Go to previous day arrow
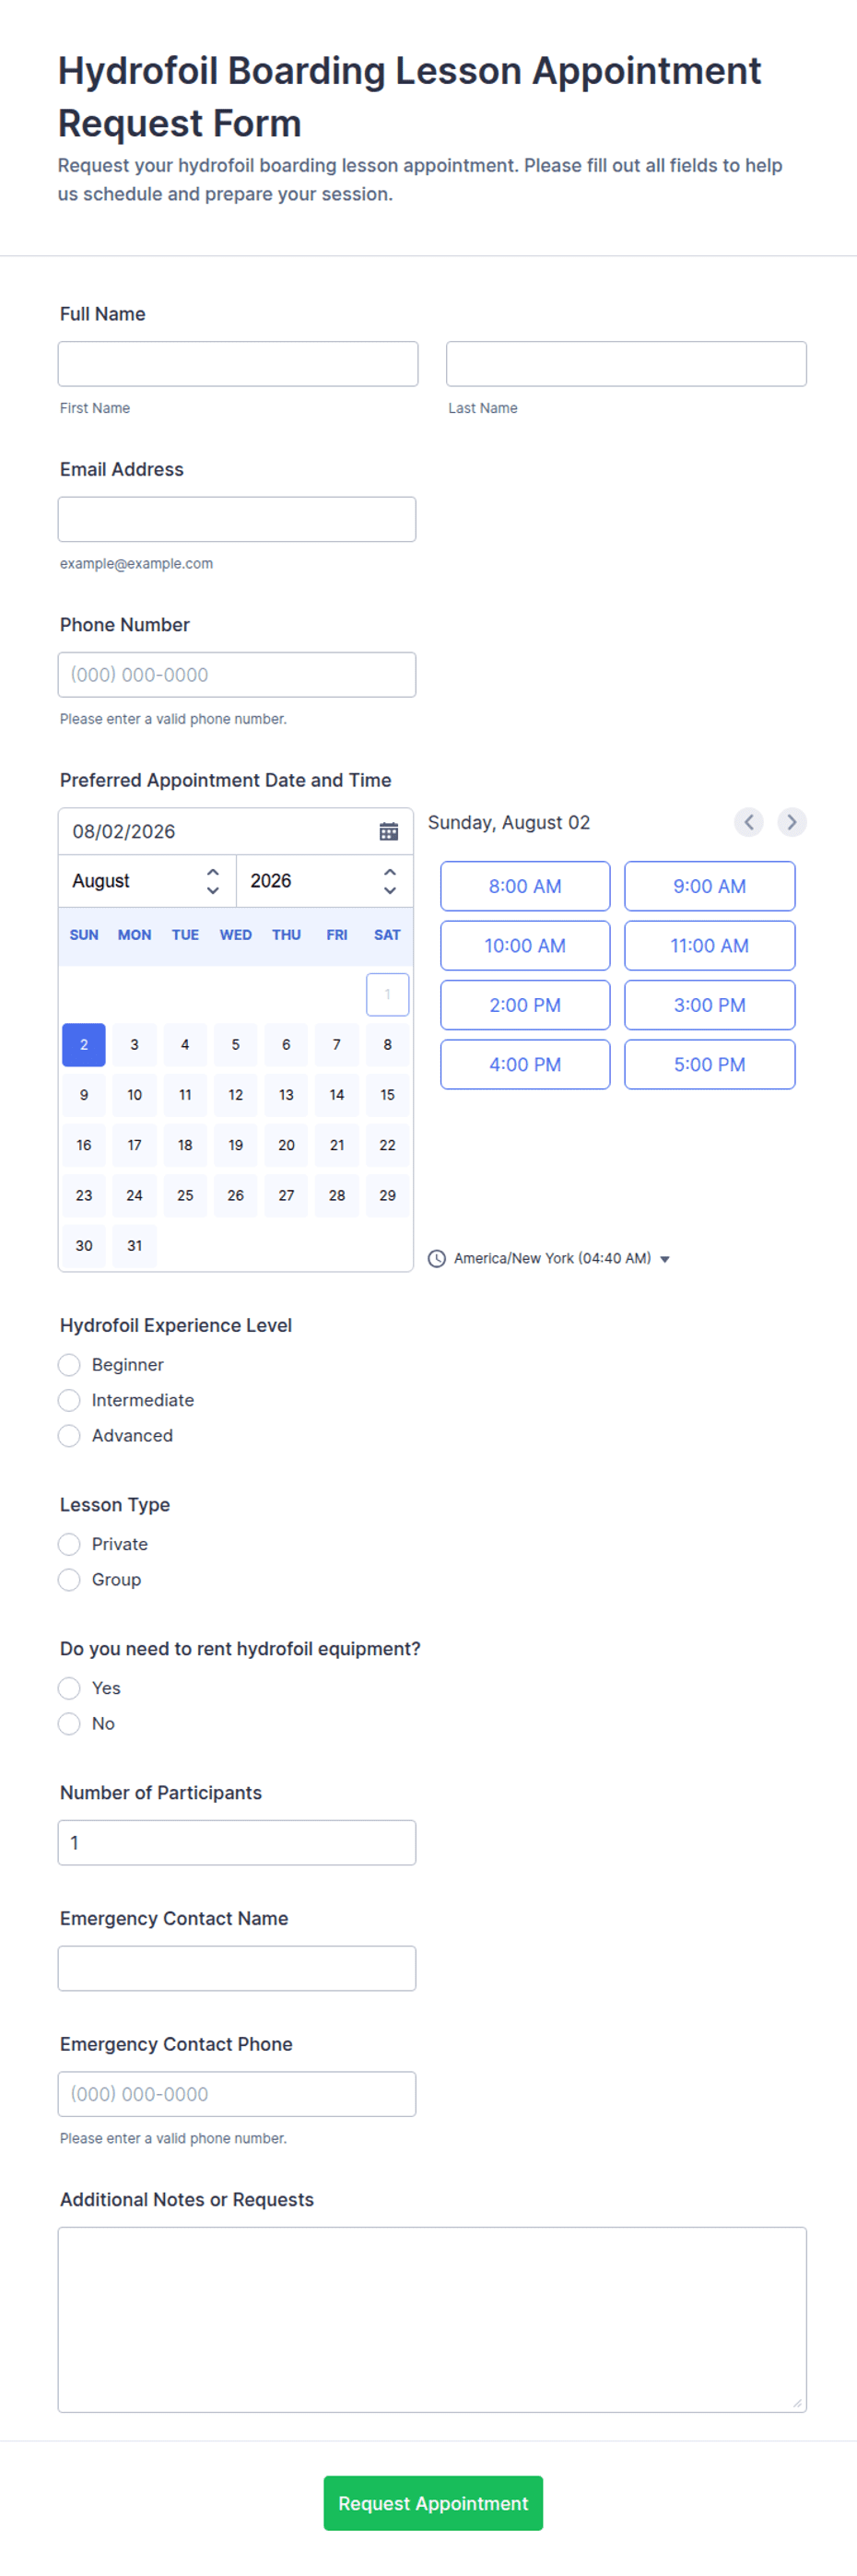Image resolution: width=857 pixels, height=2576 pixels. pos(748,822)
